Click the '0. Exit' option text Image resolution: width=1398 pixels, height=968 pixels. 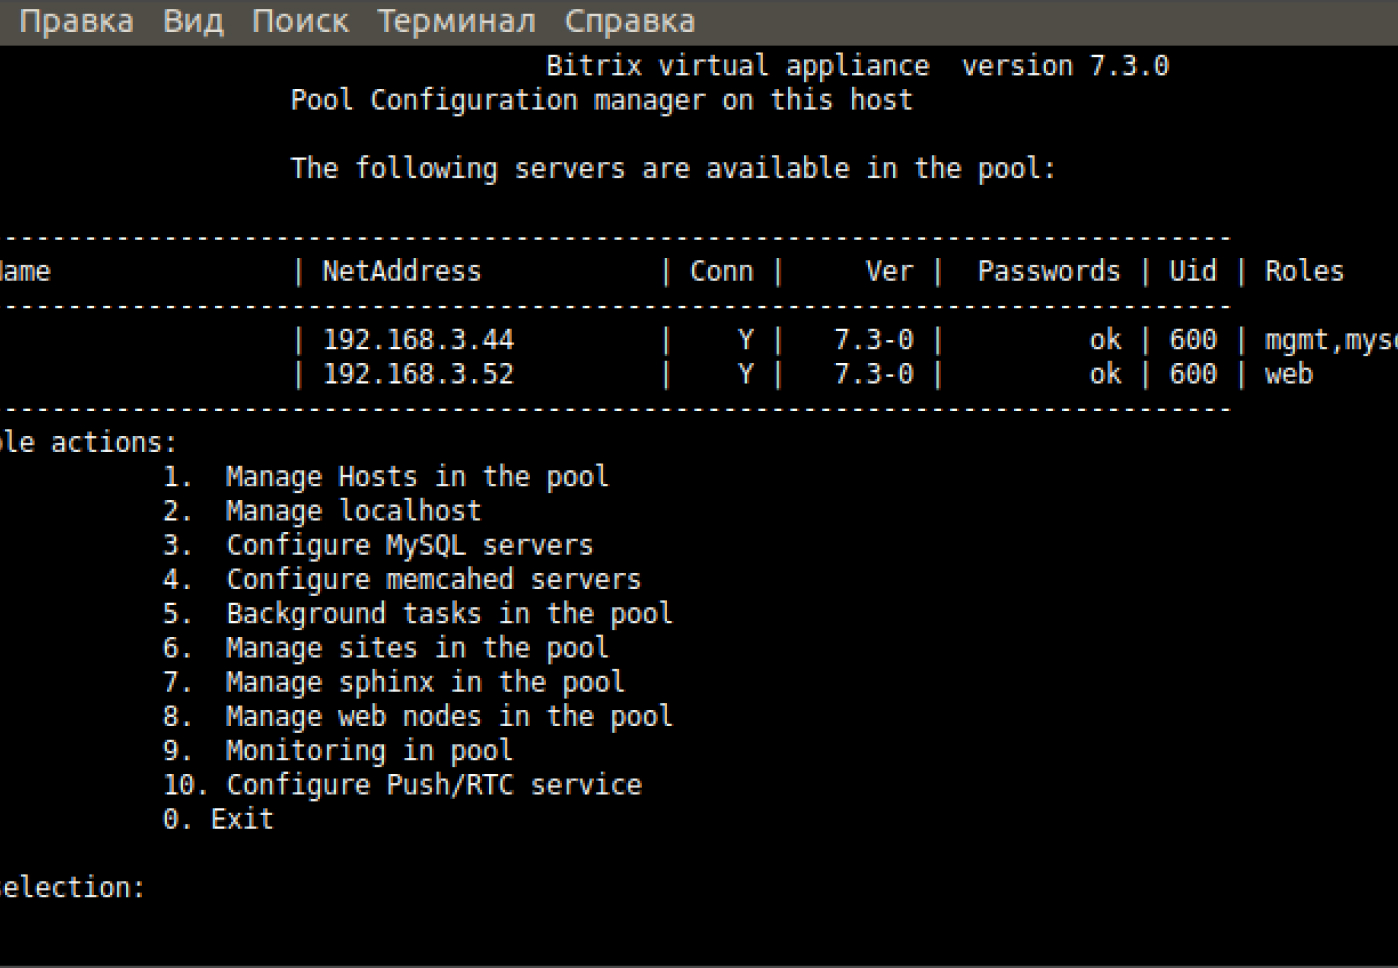pos(218,819)
